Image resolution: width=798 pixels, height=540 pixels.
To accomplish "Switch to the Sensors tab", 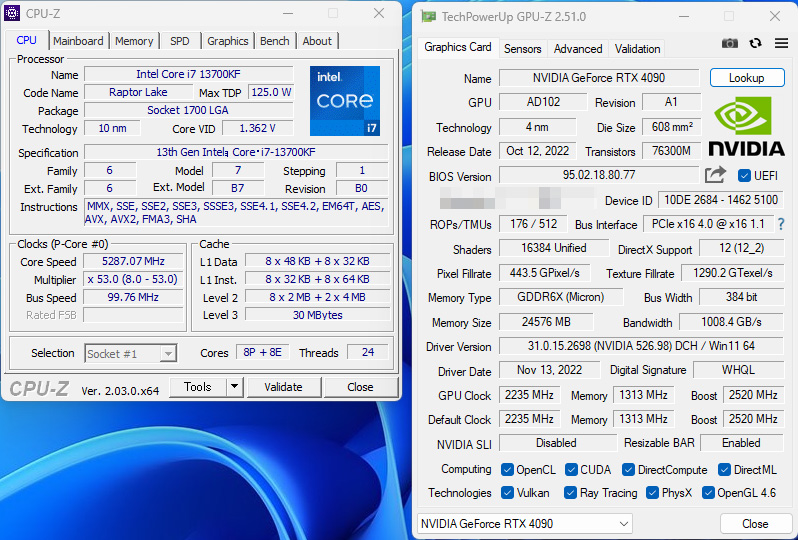I will [522, 48].
